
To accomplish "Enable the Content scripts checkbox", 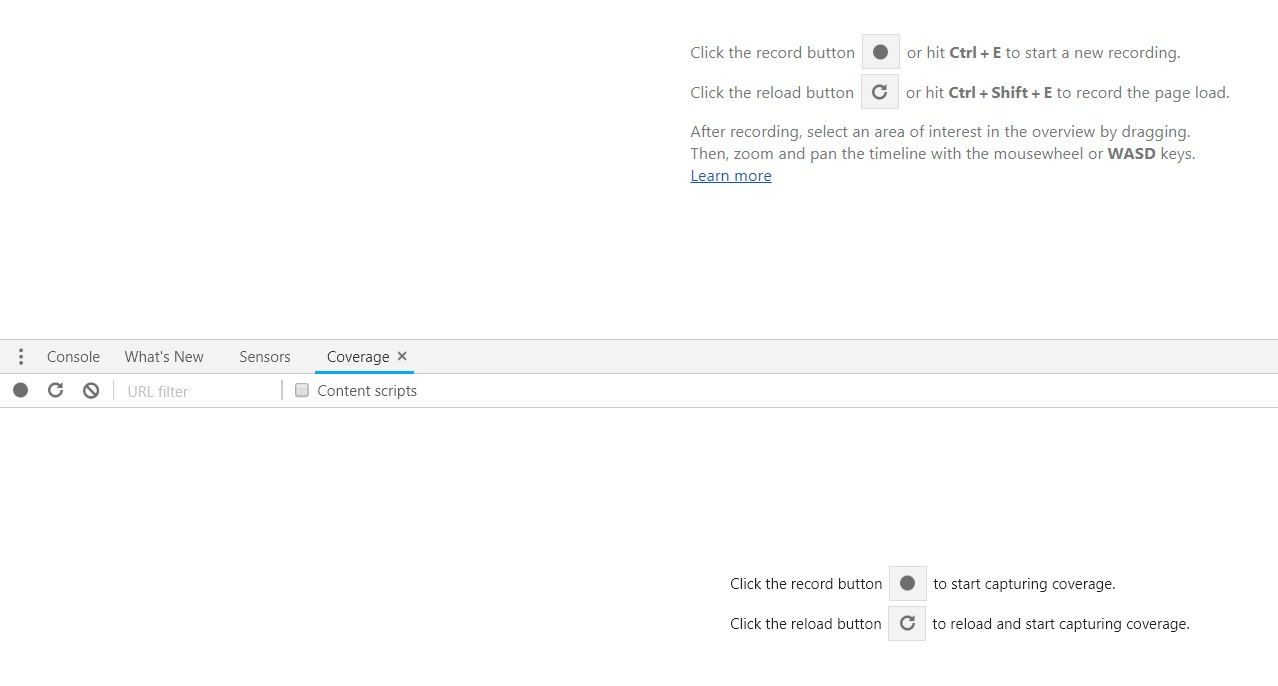I will click(302, 390).
